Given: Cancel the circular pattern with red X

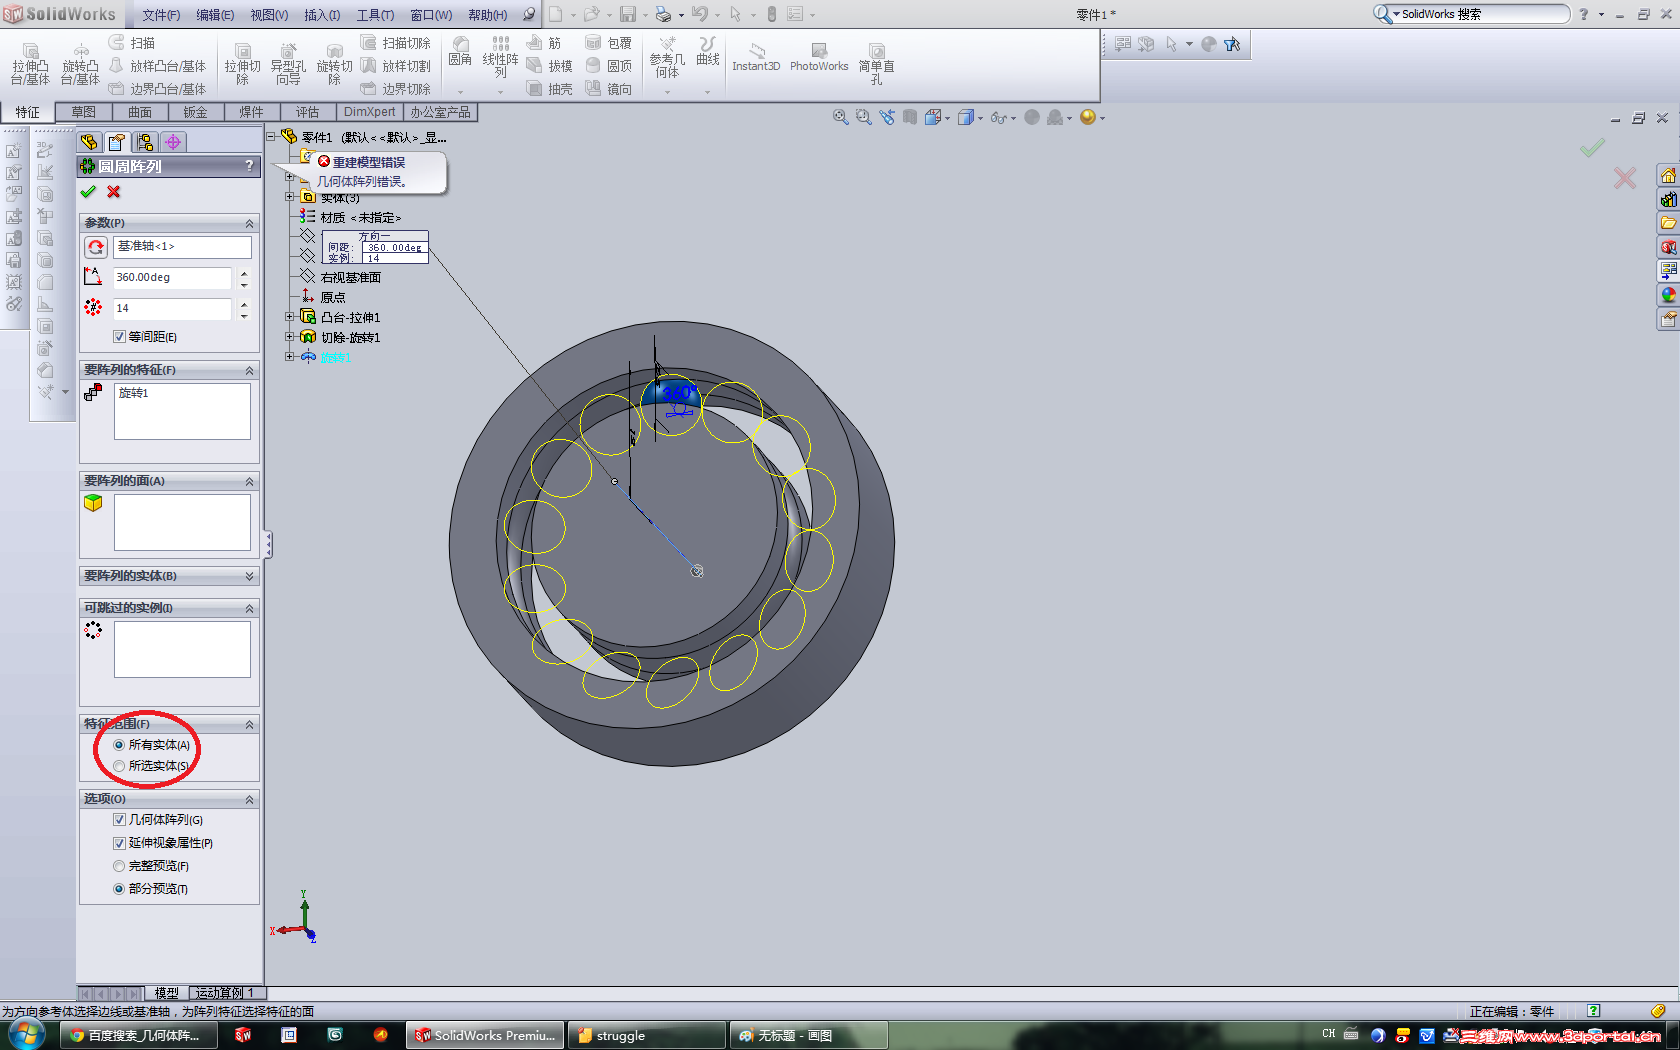Looking at the screenshot, I should pyautogui.click(x=114, y=192).
